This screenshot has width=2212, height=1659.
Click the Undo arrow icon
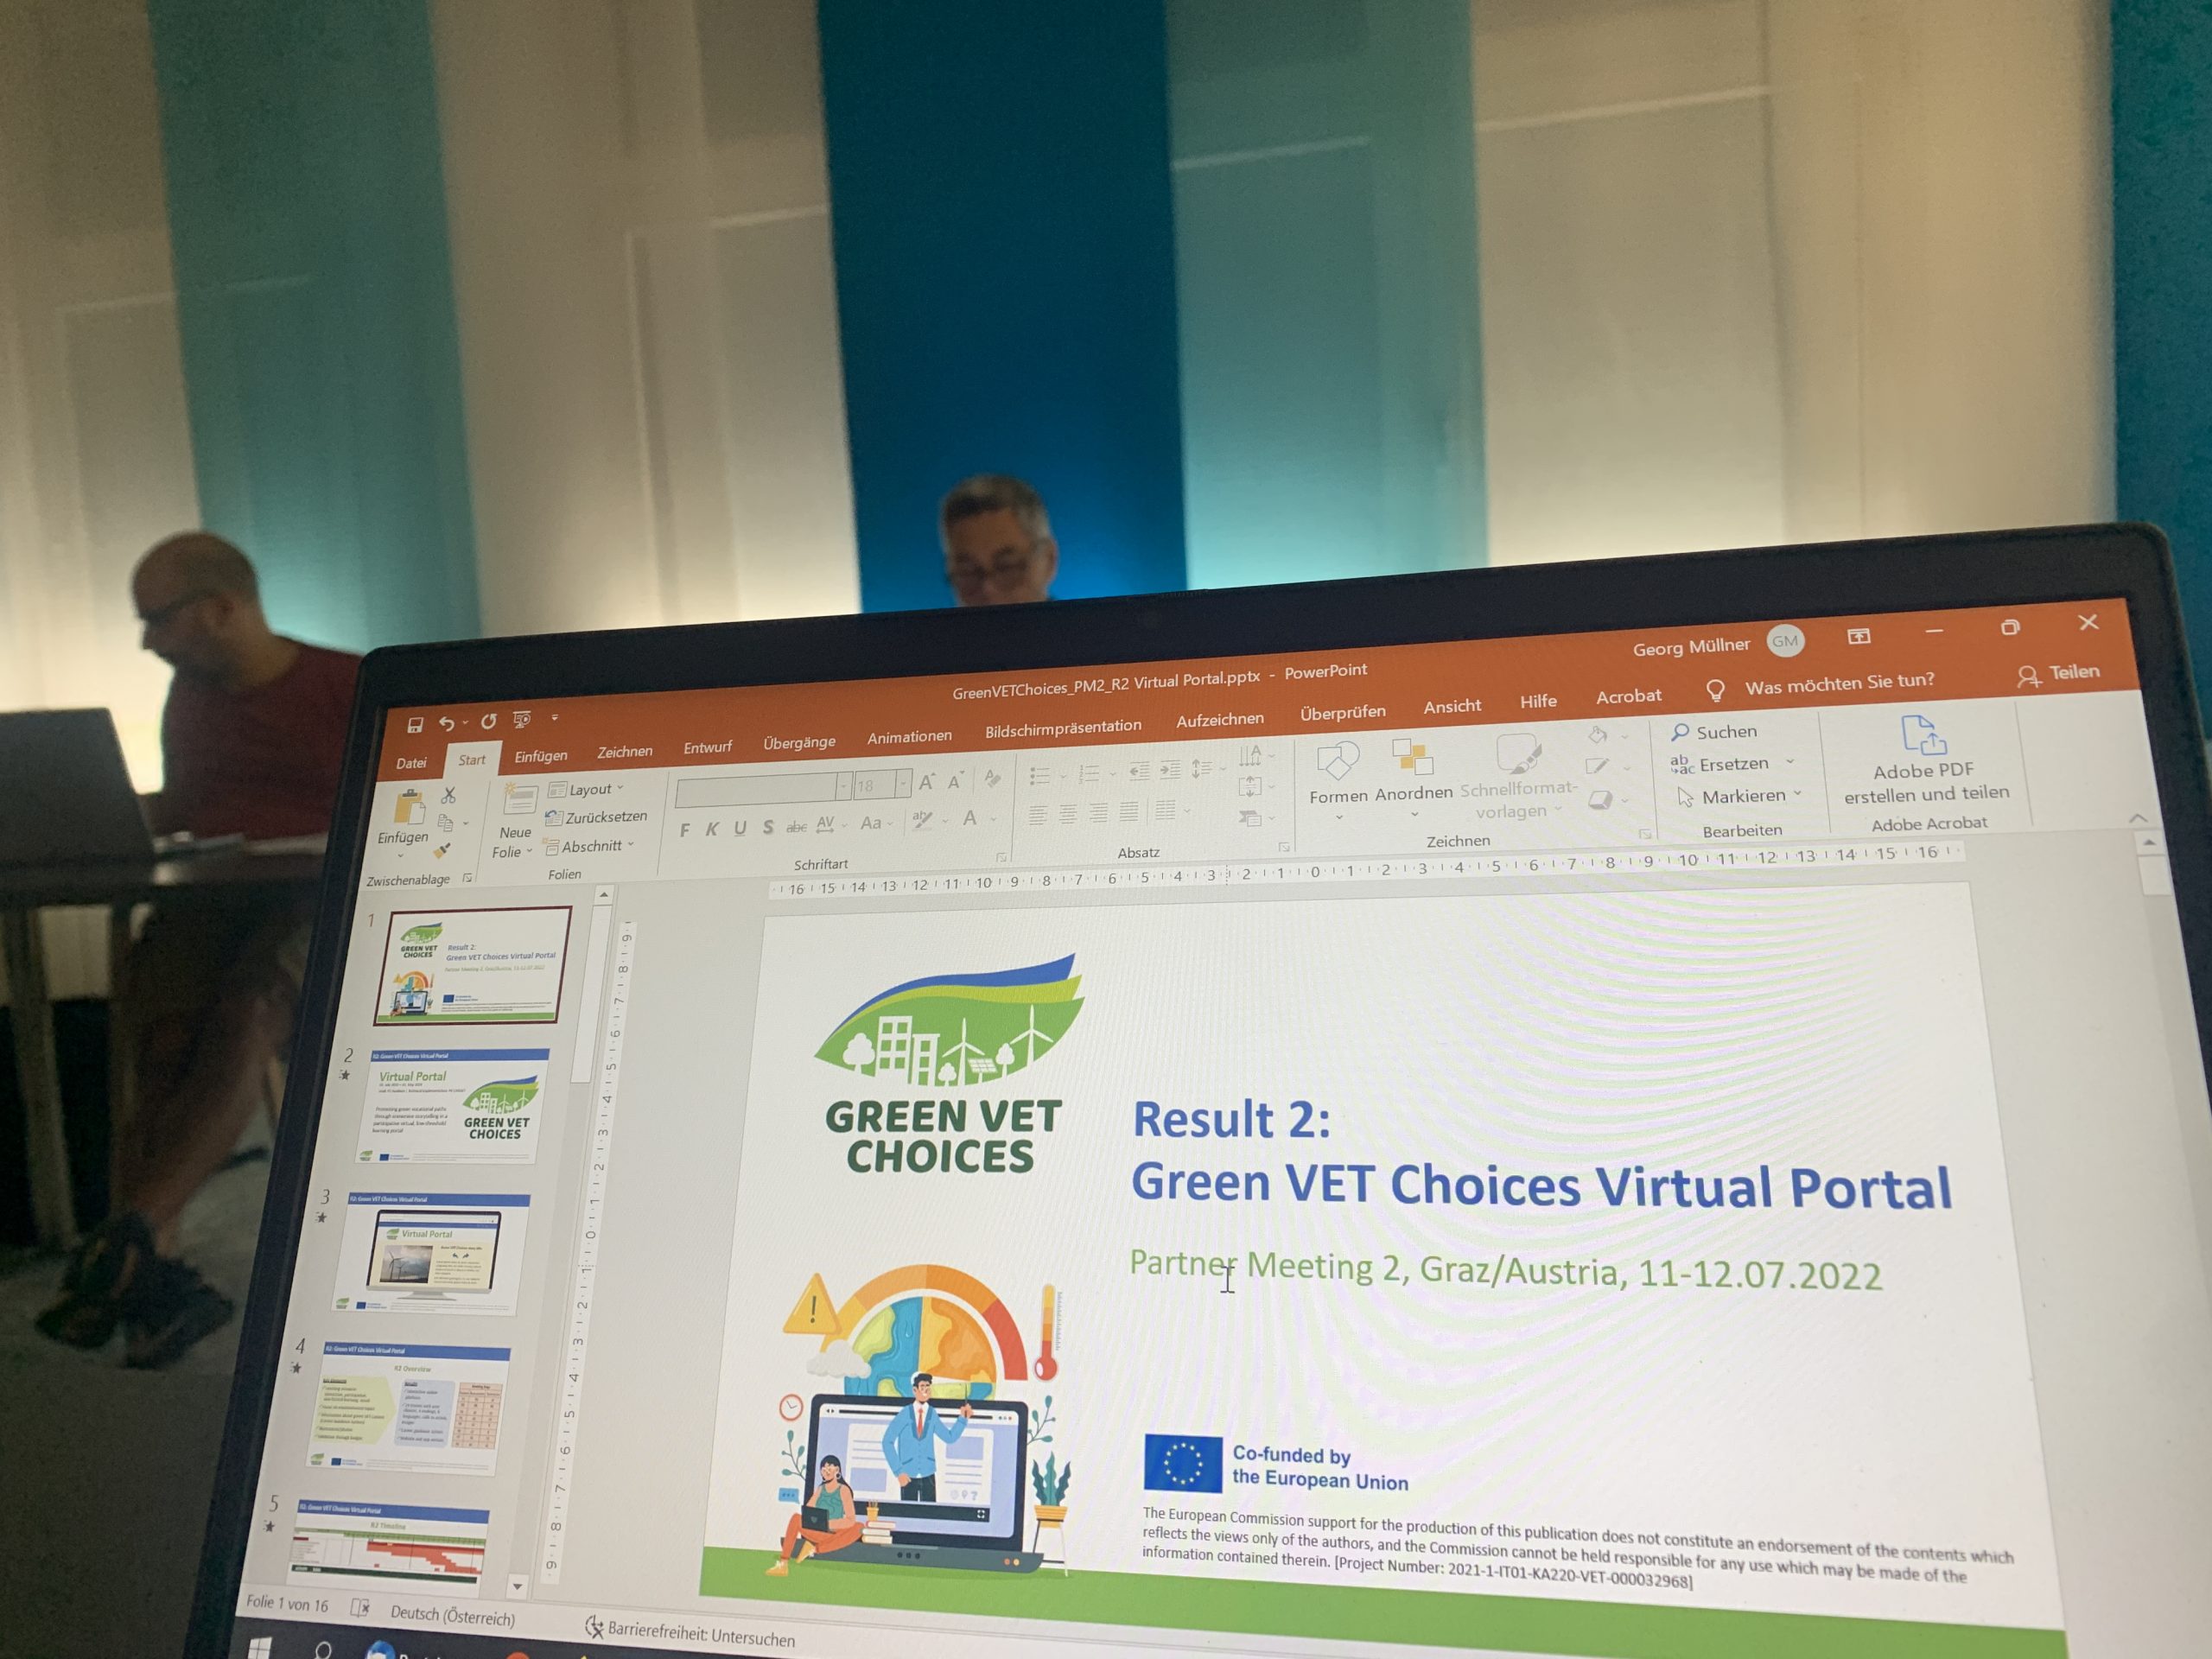click(x=446, y=723)
